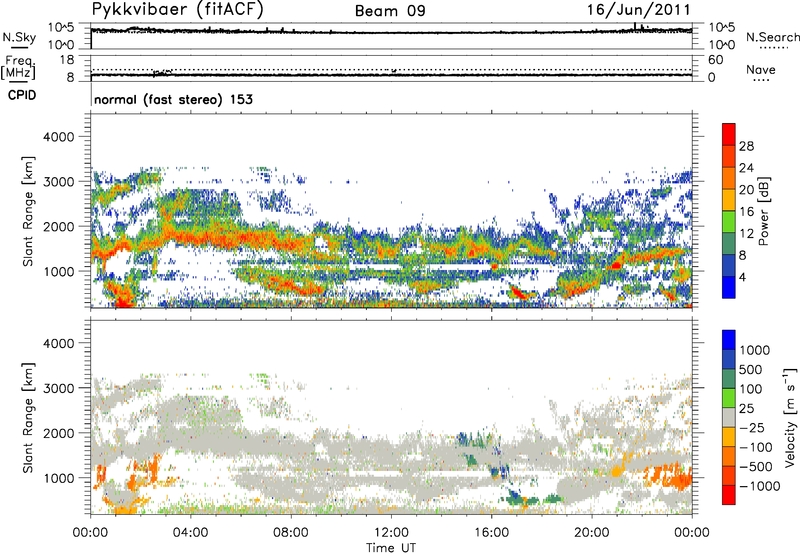The height and width of the screenshot is (554, 800).
Task: Click the 08:00 time tick label
Action: coord(291,533)
